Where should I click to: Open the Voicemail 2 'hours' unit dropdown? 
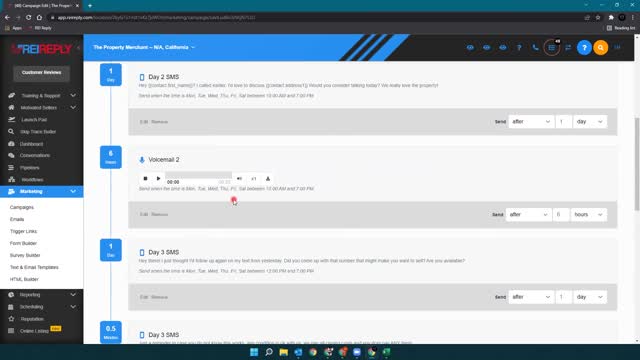pos(588,214)
